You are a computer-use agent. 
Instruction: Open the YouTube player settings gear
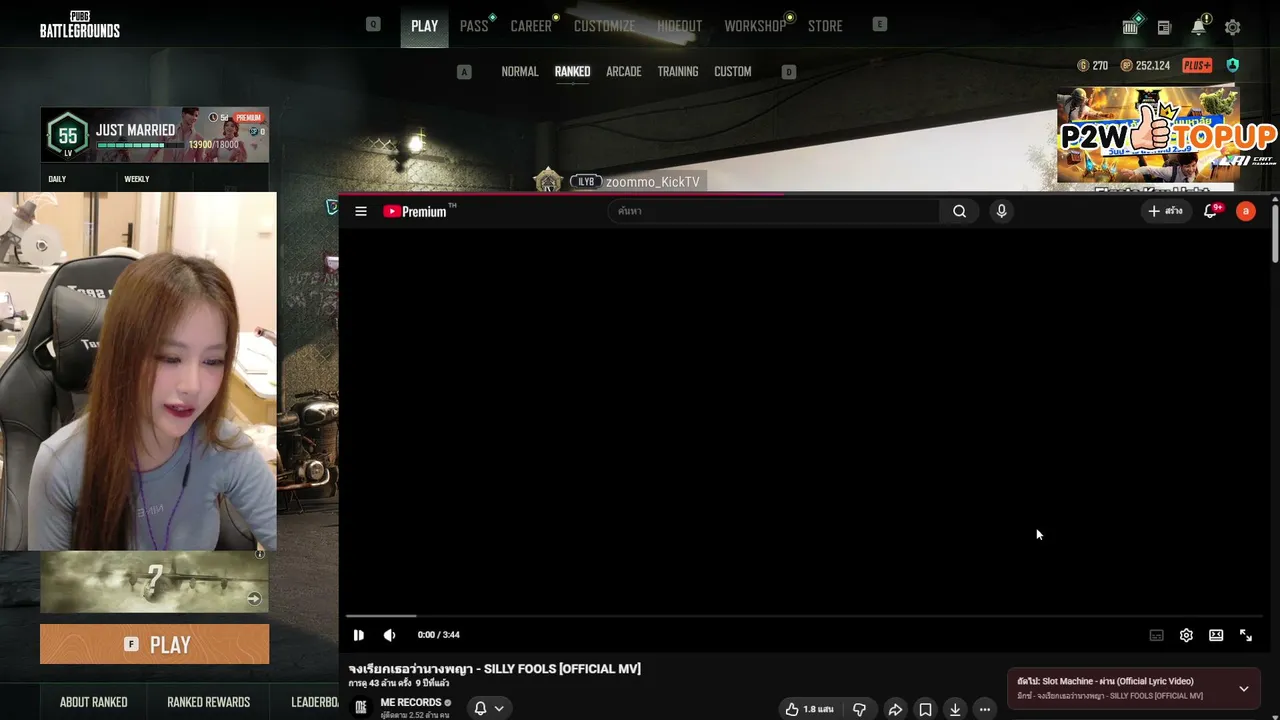click(1186, 635)
